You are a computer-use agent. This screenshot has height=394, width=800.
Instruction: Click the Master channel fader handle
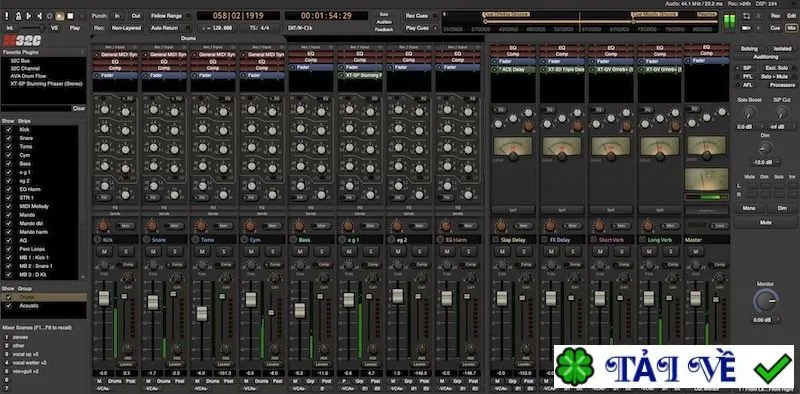click(x=694, y=299)
